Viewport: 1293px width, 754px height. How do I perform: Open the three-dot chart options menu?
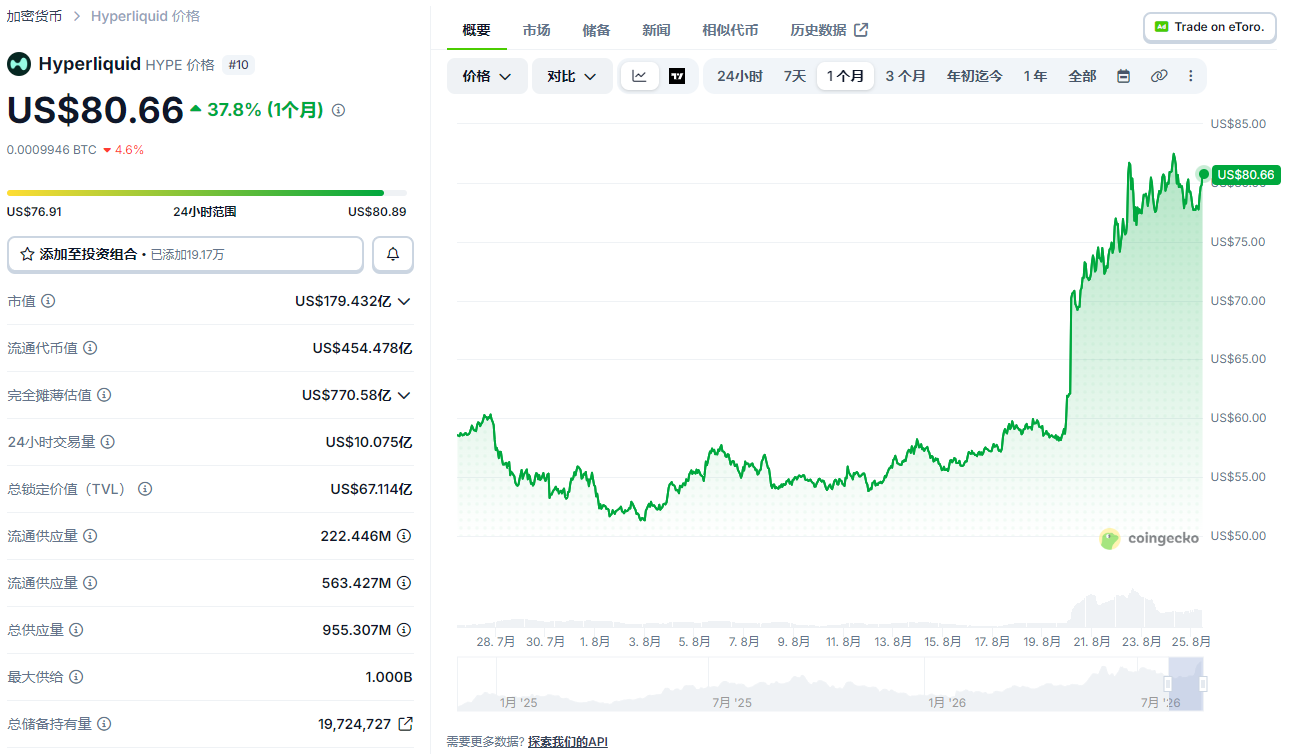pos(1190,76)
